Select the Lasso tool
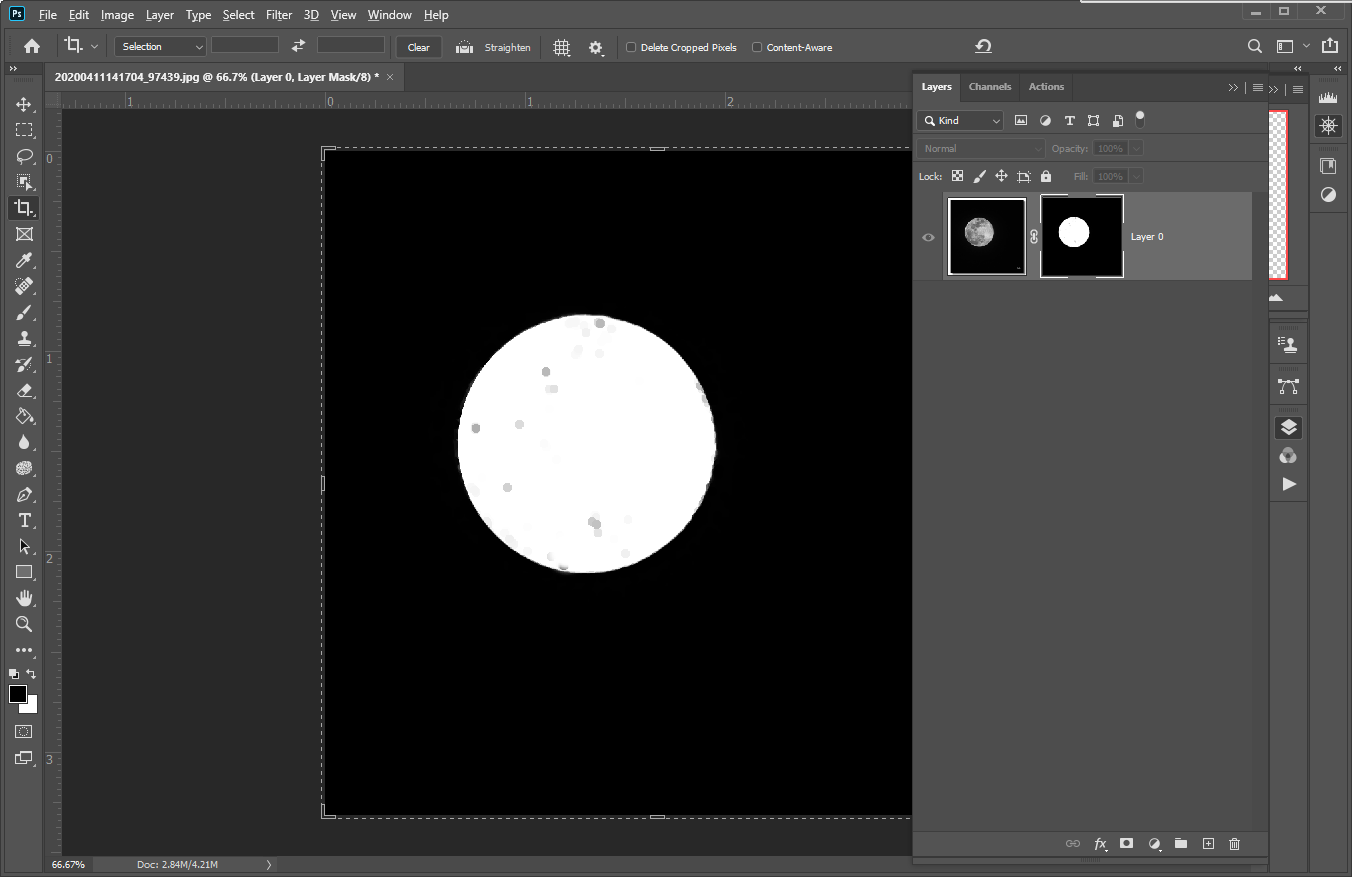Image resolution: width=1352 pixels, height=877 pixels. click(24, 156)
